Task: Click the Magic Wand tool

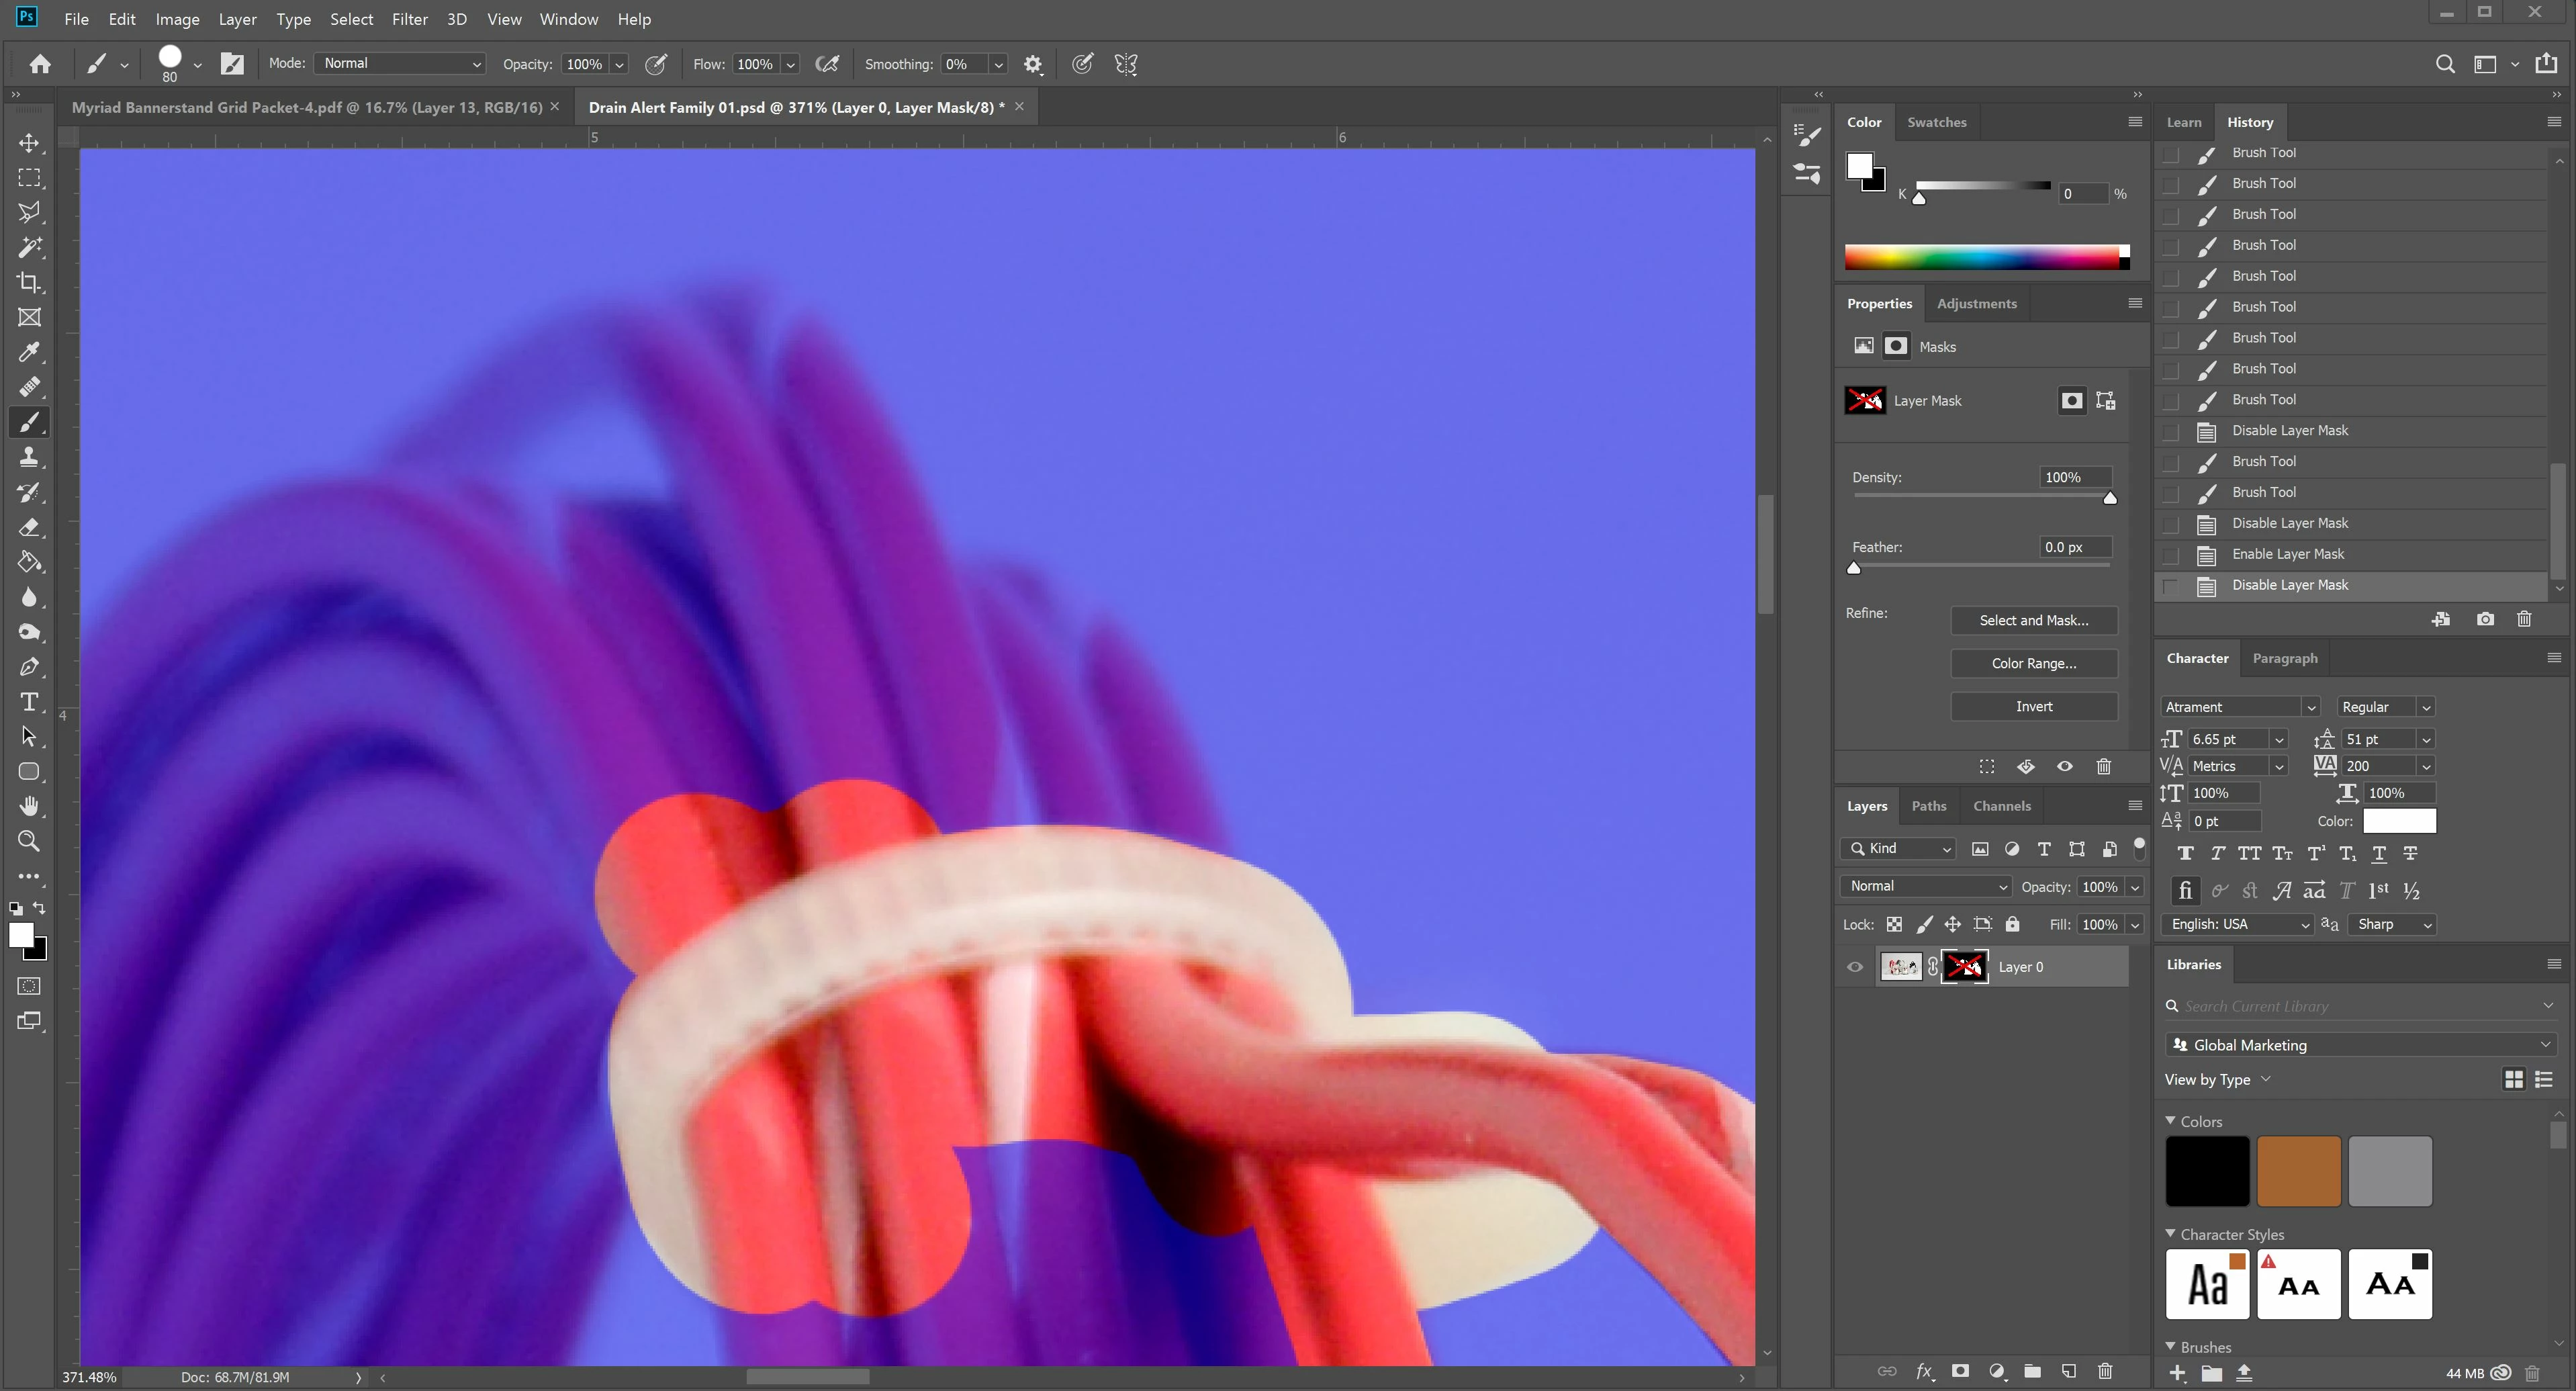Action: pyautogui.click(x=29, y=247)
